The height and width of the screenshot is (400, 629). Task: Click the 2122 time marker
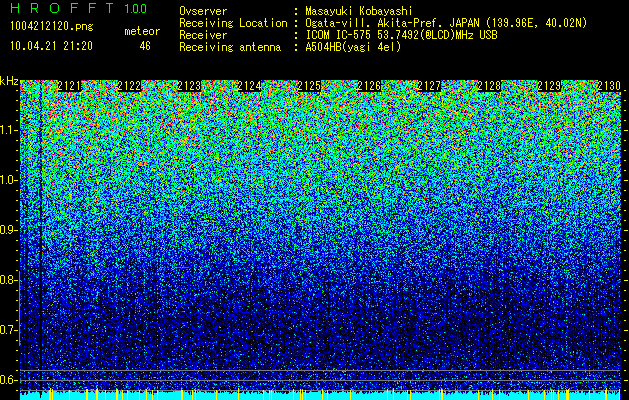coord(129,85)
